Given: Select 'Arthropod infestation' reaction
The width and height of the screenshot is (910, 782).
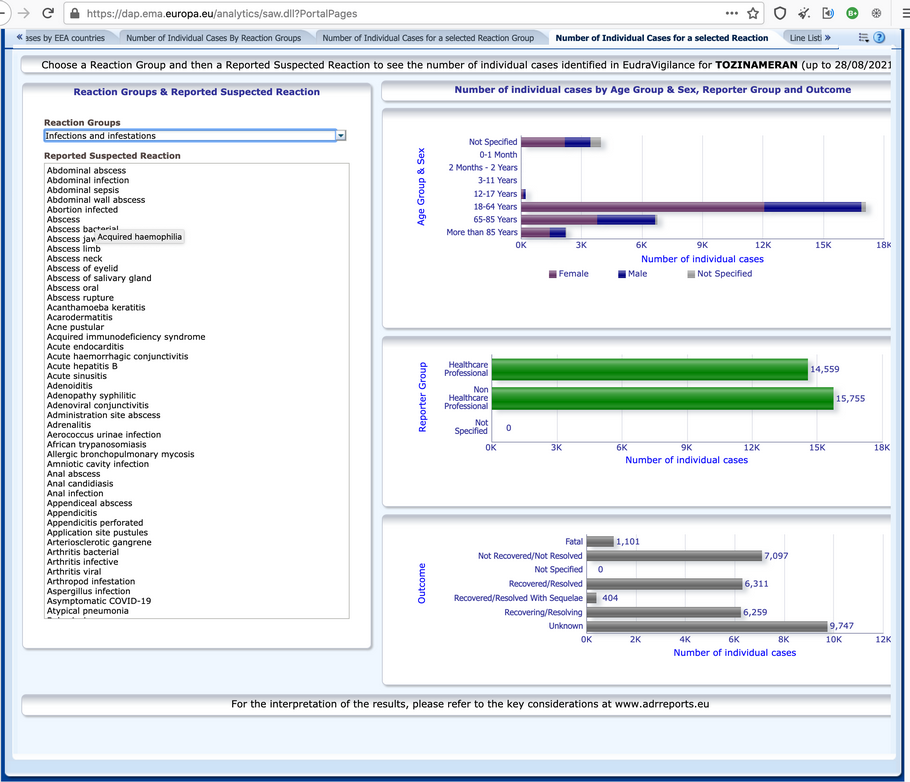Looking at the screenshot, I should click(91, 581).
